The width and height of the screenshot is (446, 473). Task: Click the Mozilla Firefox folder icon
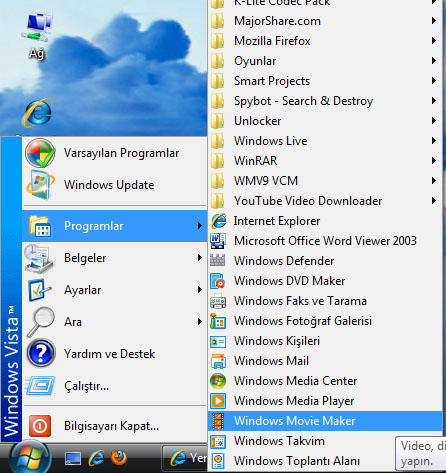218,41
